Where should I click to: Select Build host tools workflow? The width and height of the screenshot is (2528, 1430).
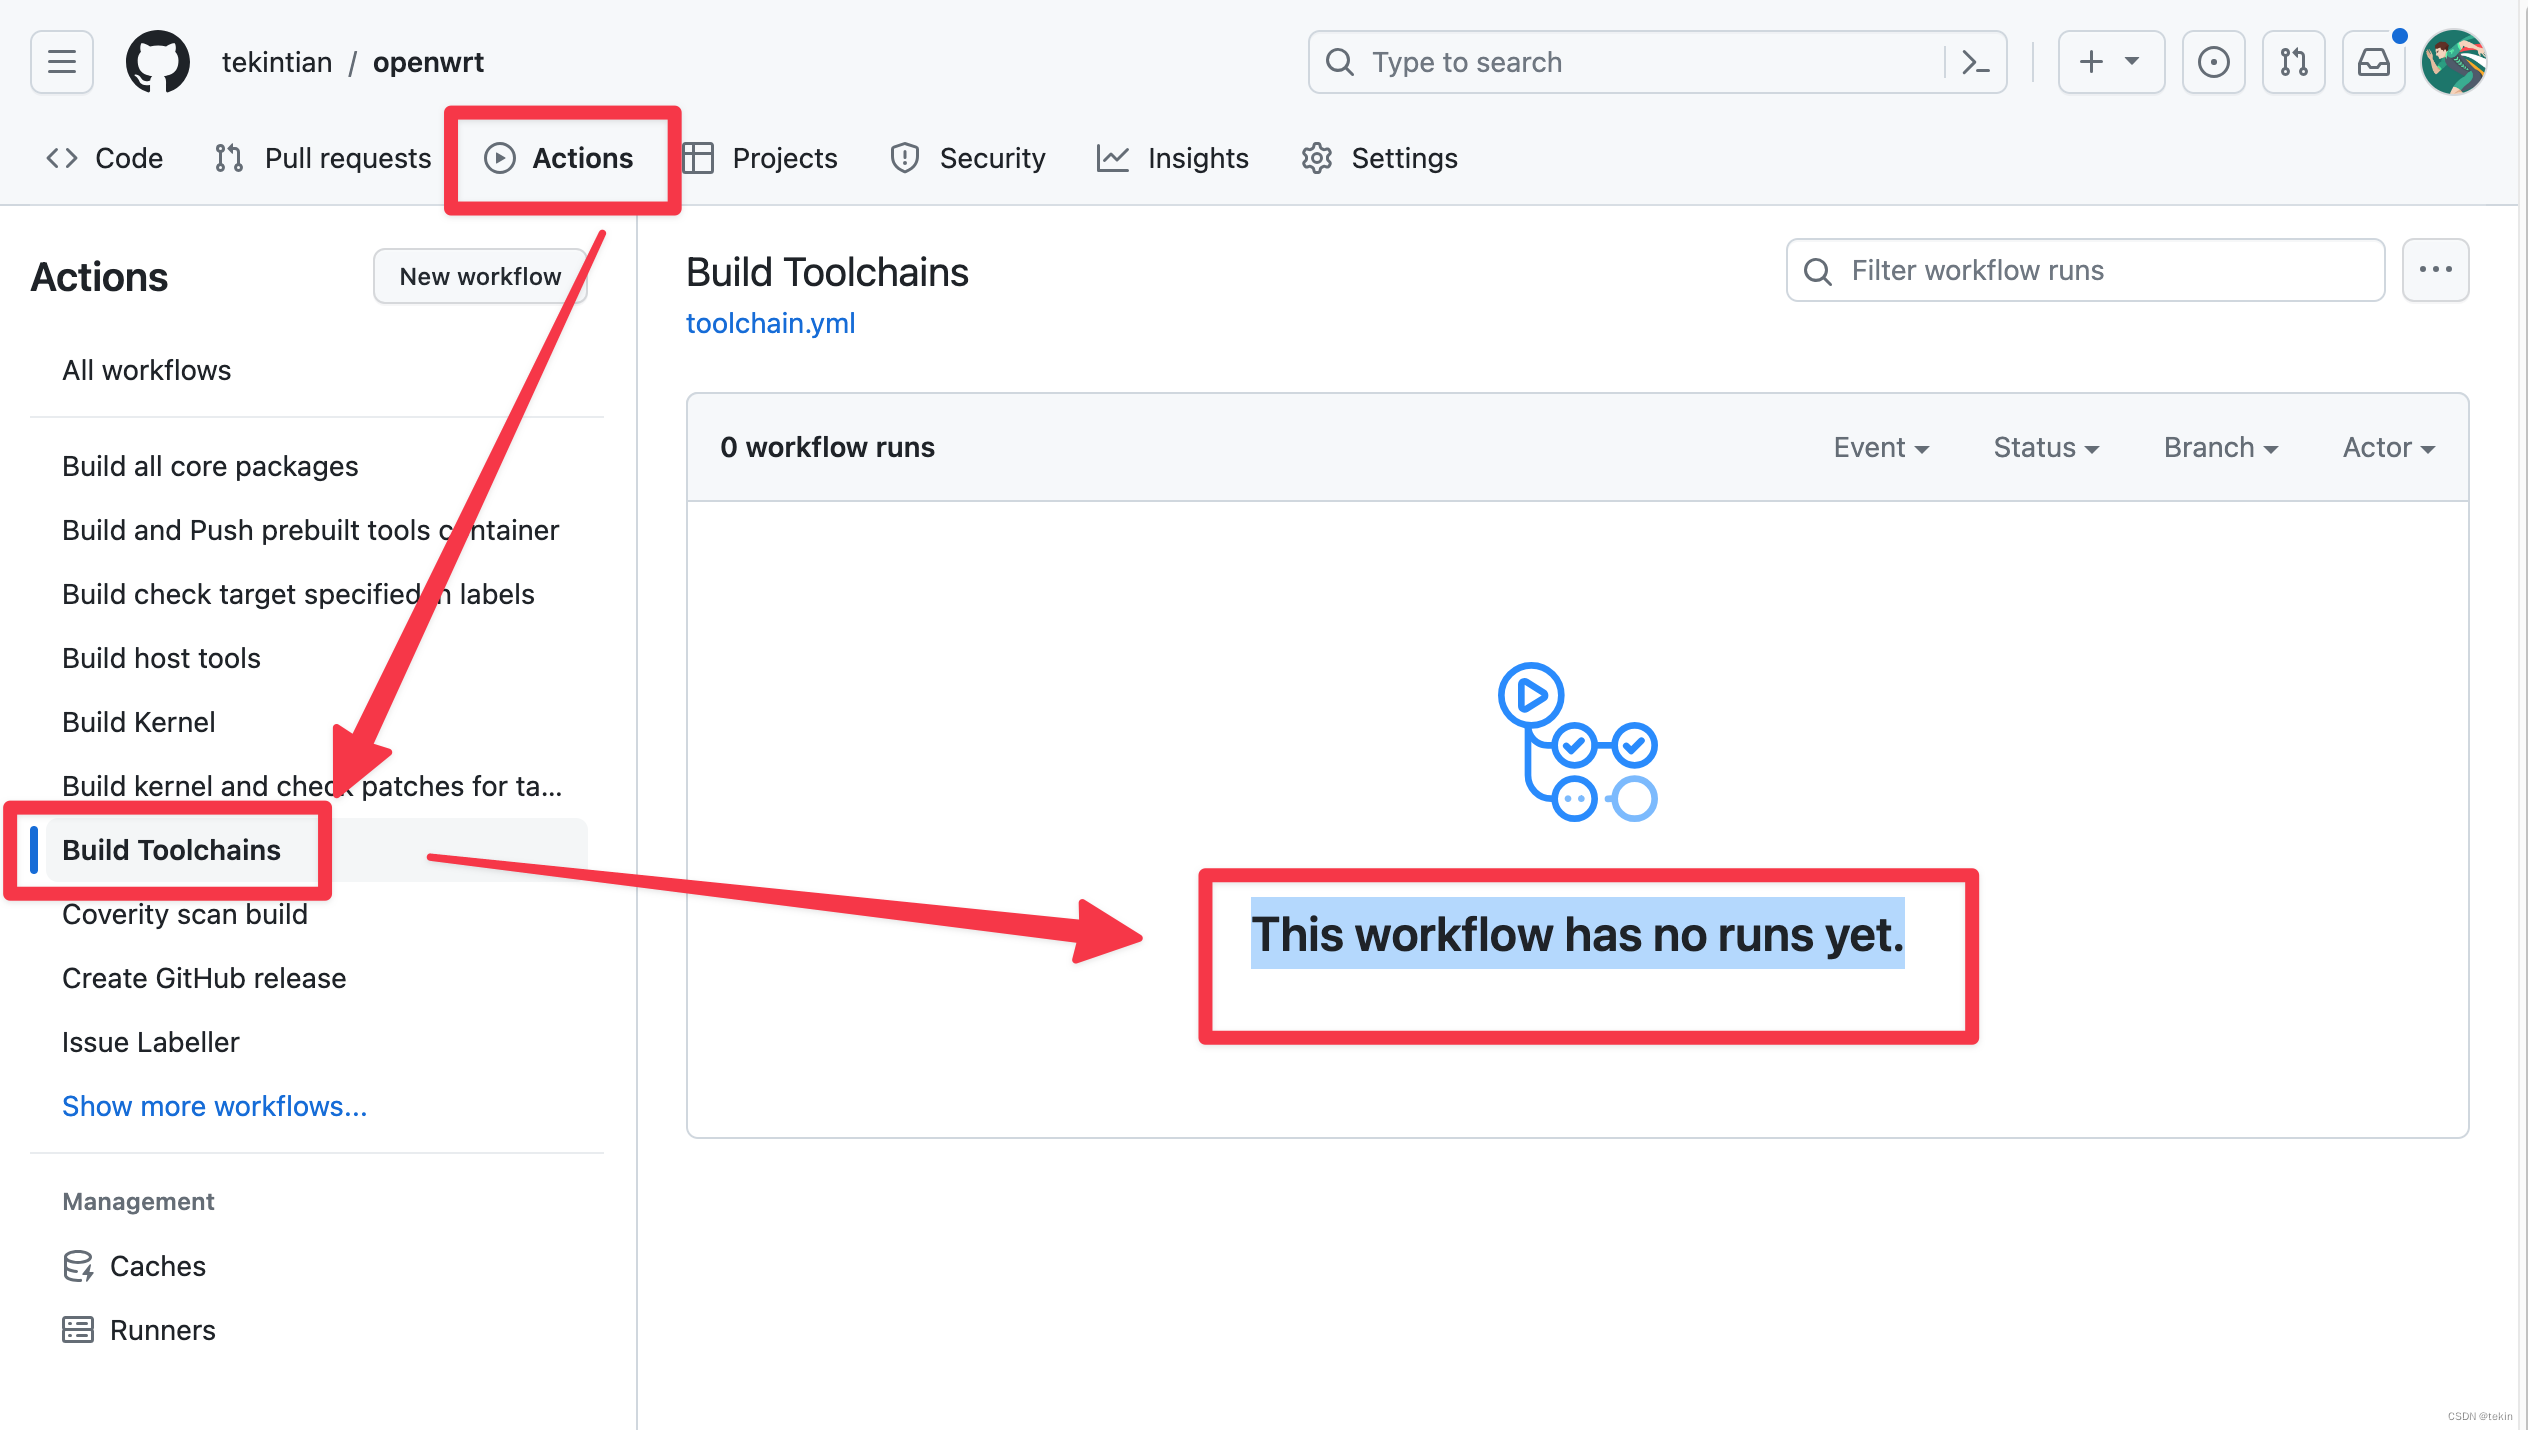pos(317,658)
